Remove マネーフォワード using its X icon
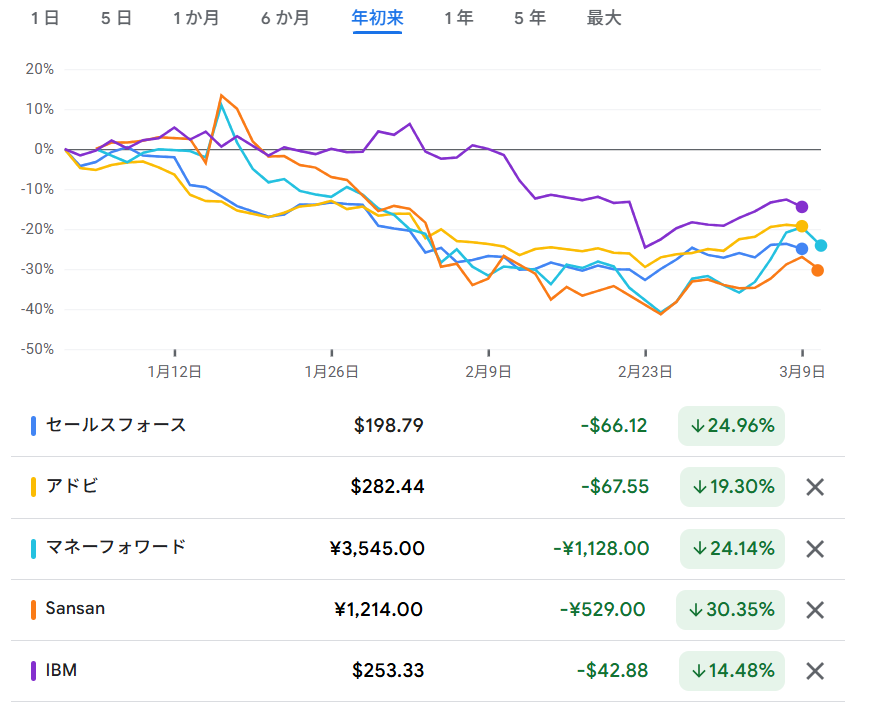 coord(816,548)
